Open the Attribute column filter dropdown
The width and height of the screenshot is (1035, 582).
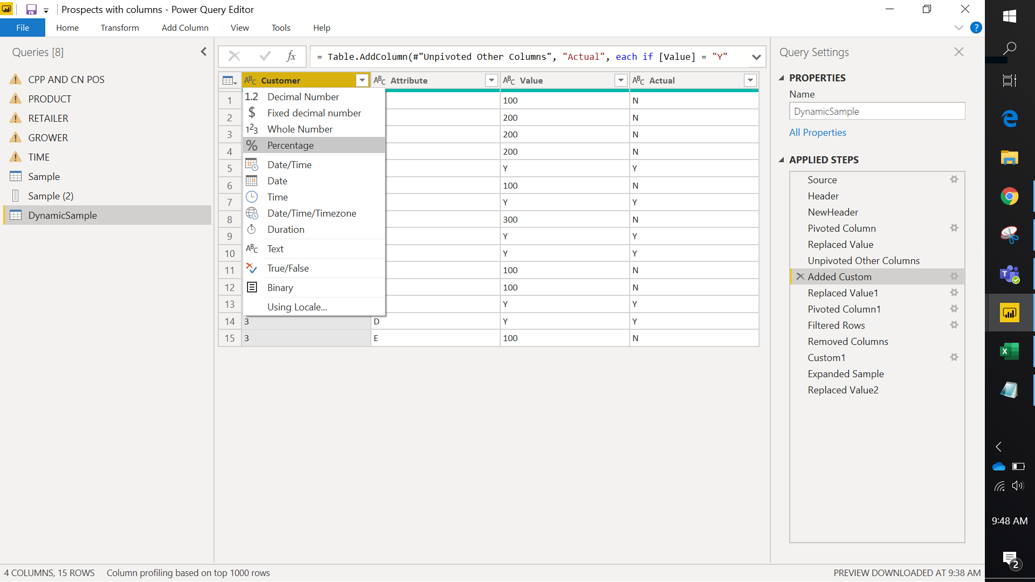(490, 80)
